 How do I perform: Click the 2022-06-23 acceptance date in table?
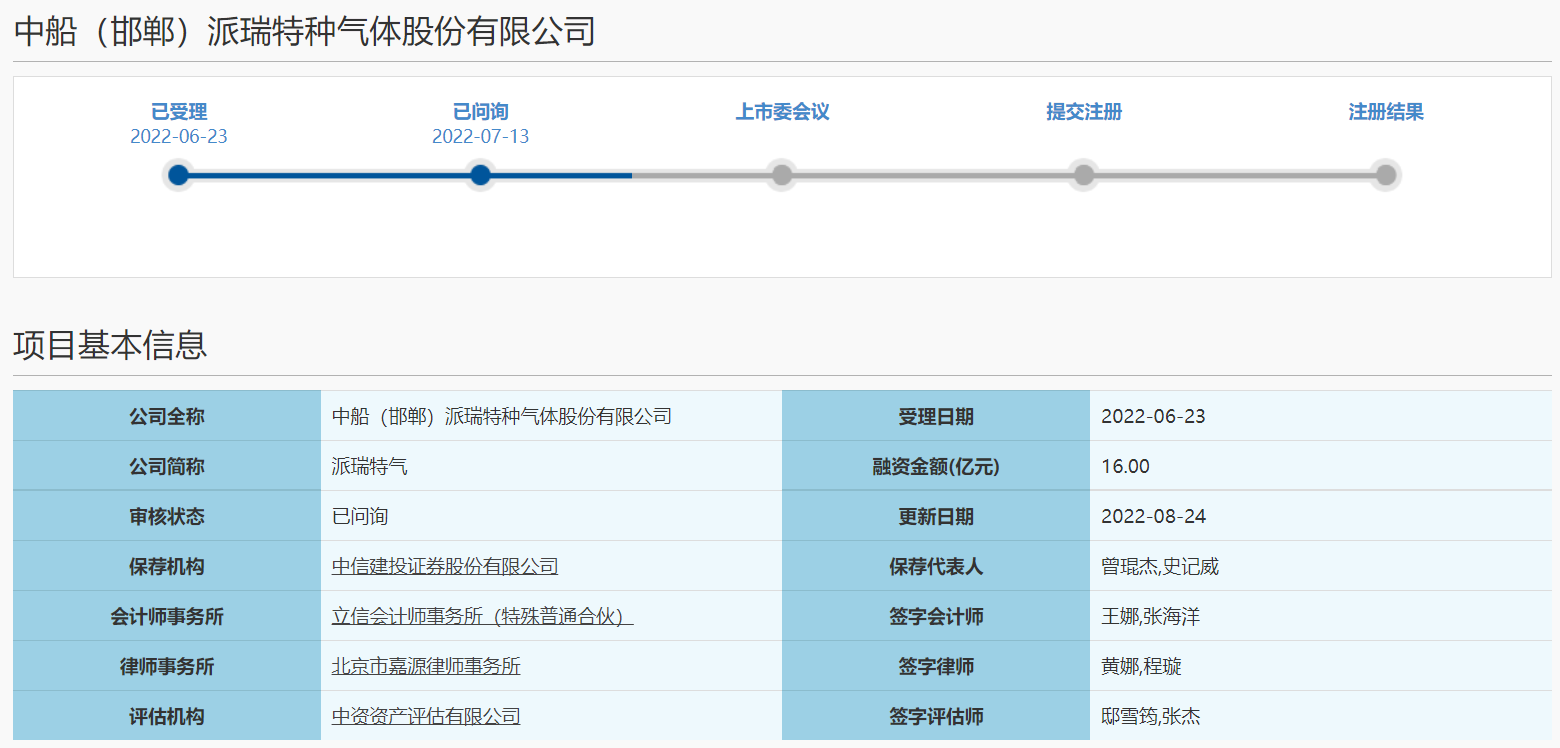[1154, 417]
